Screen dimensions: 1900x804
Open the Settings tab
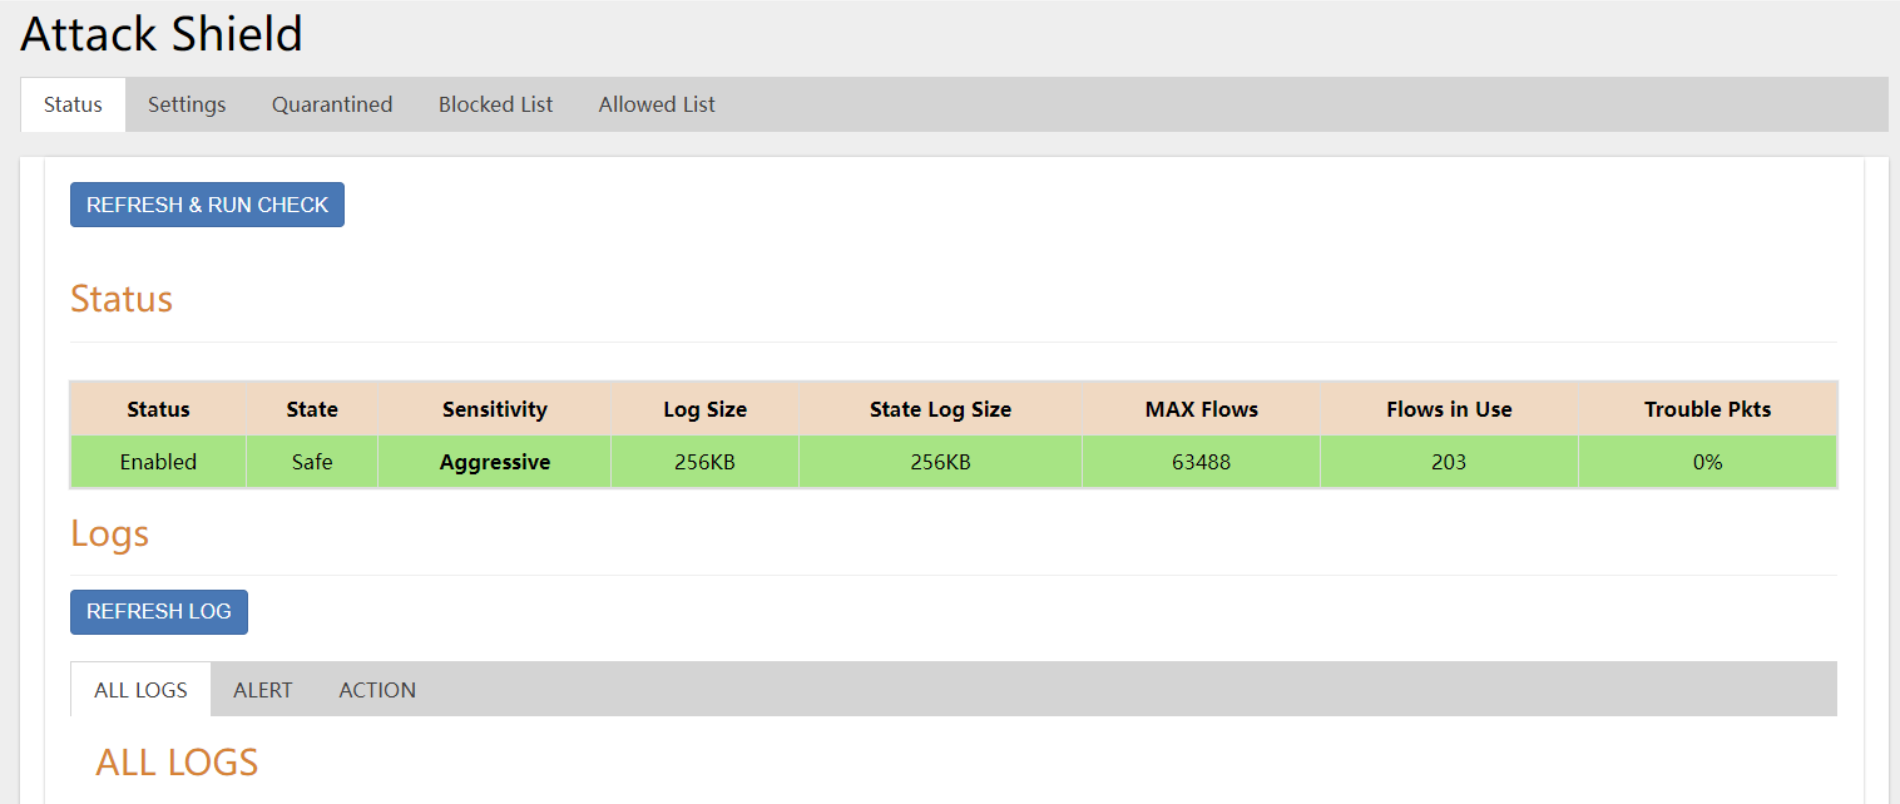click(x=187, y=104)
